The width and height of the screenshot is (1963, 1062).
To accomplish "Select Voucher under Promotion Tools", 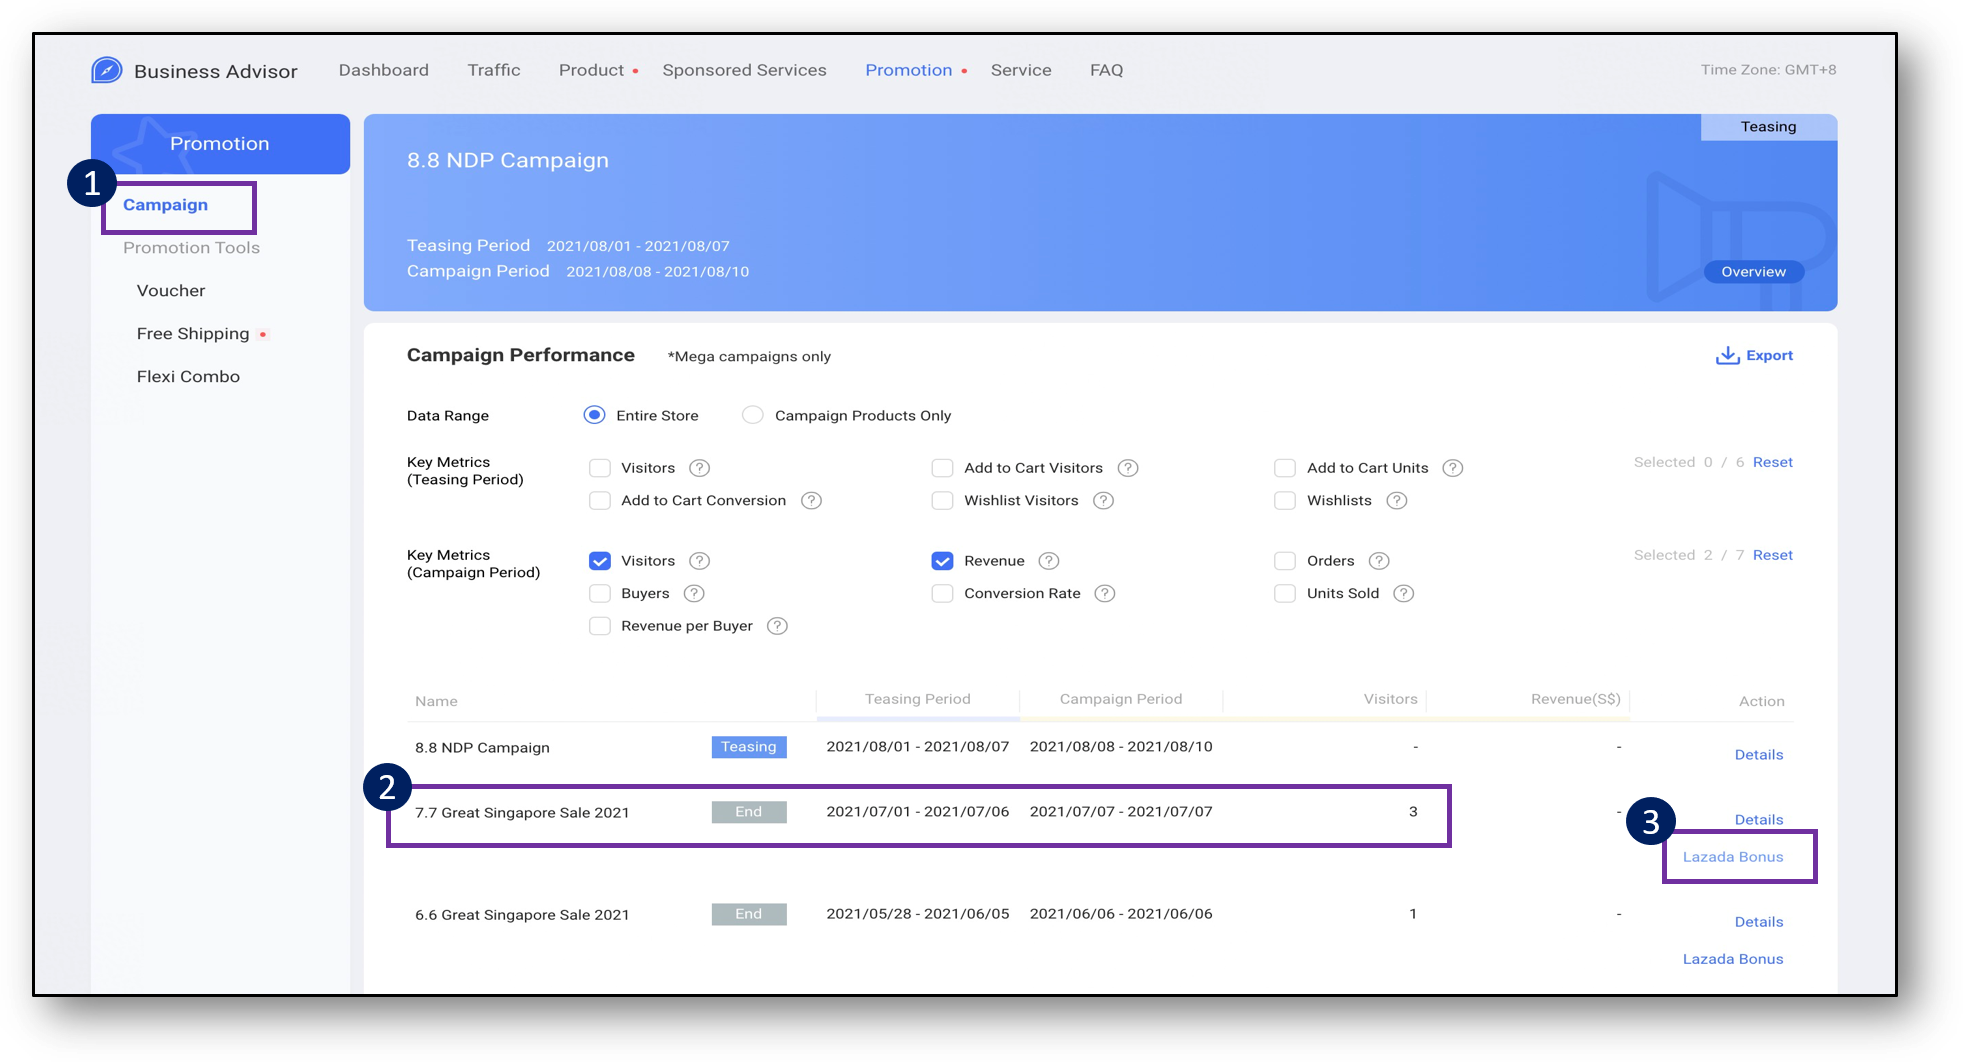I will pos(171,291).
